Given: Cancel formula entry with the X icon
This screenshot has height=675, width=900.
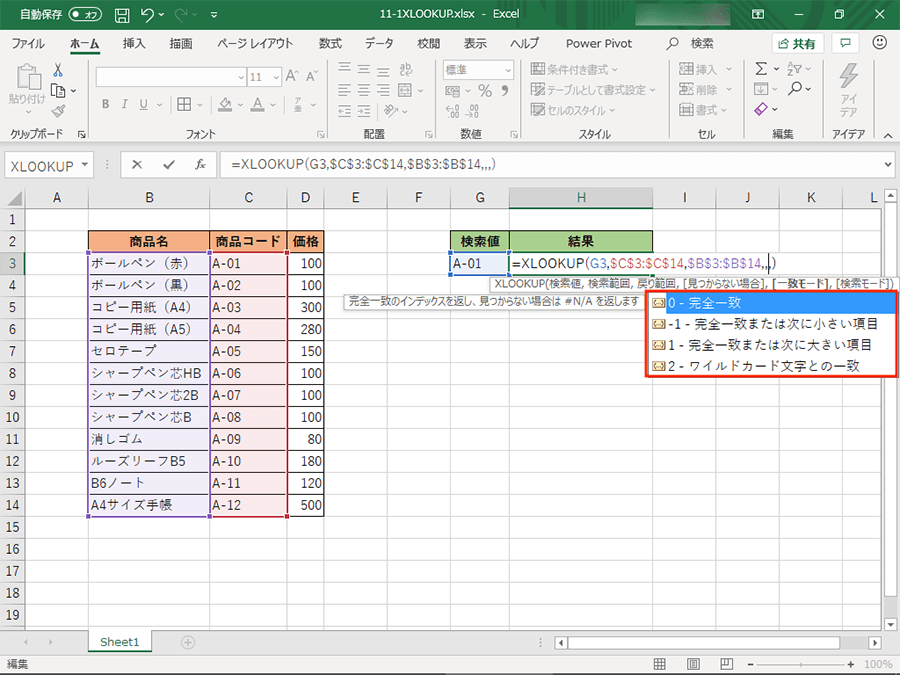Looking at the screenshot, I should click(x=137, y=165).
